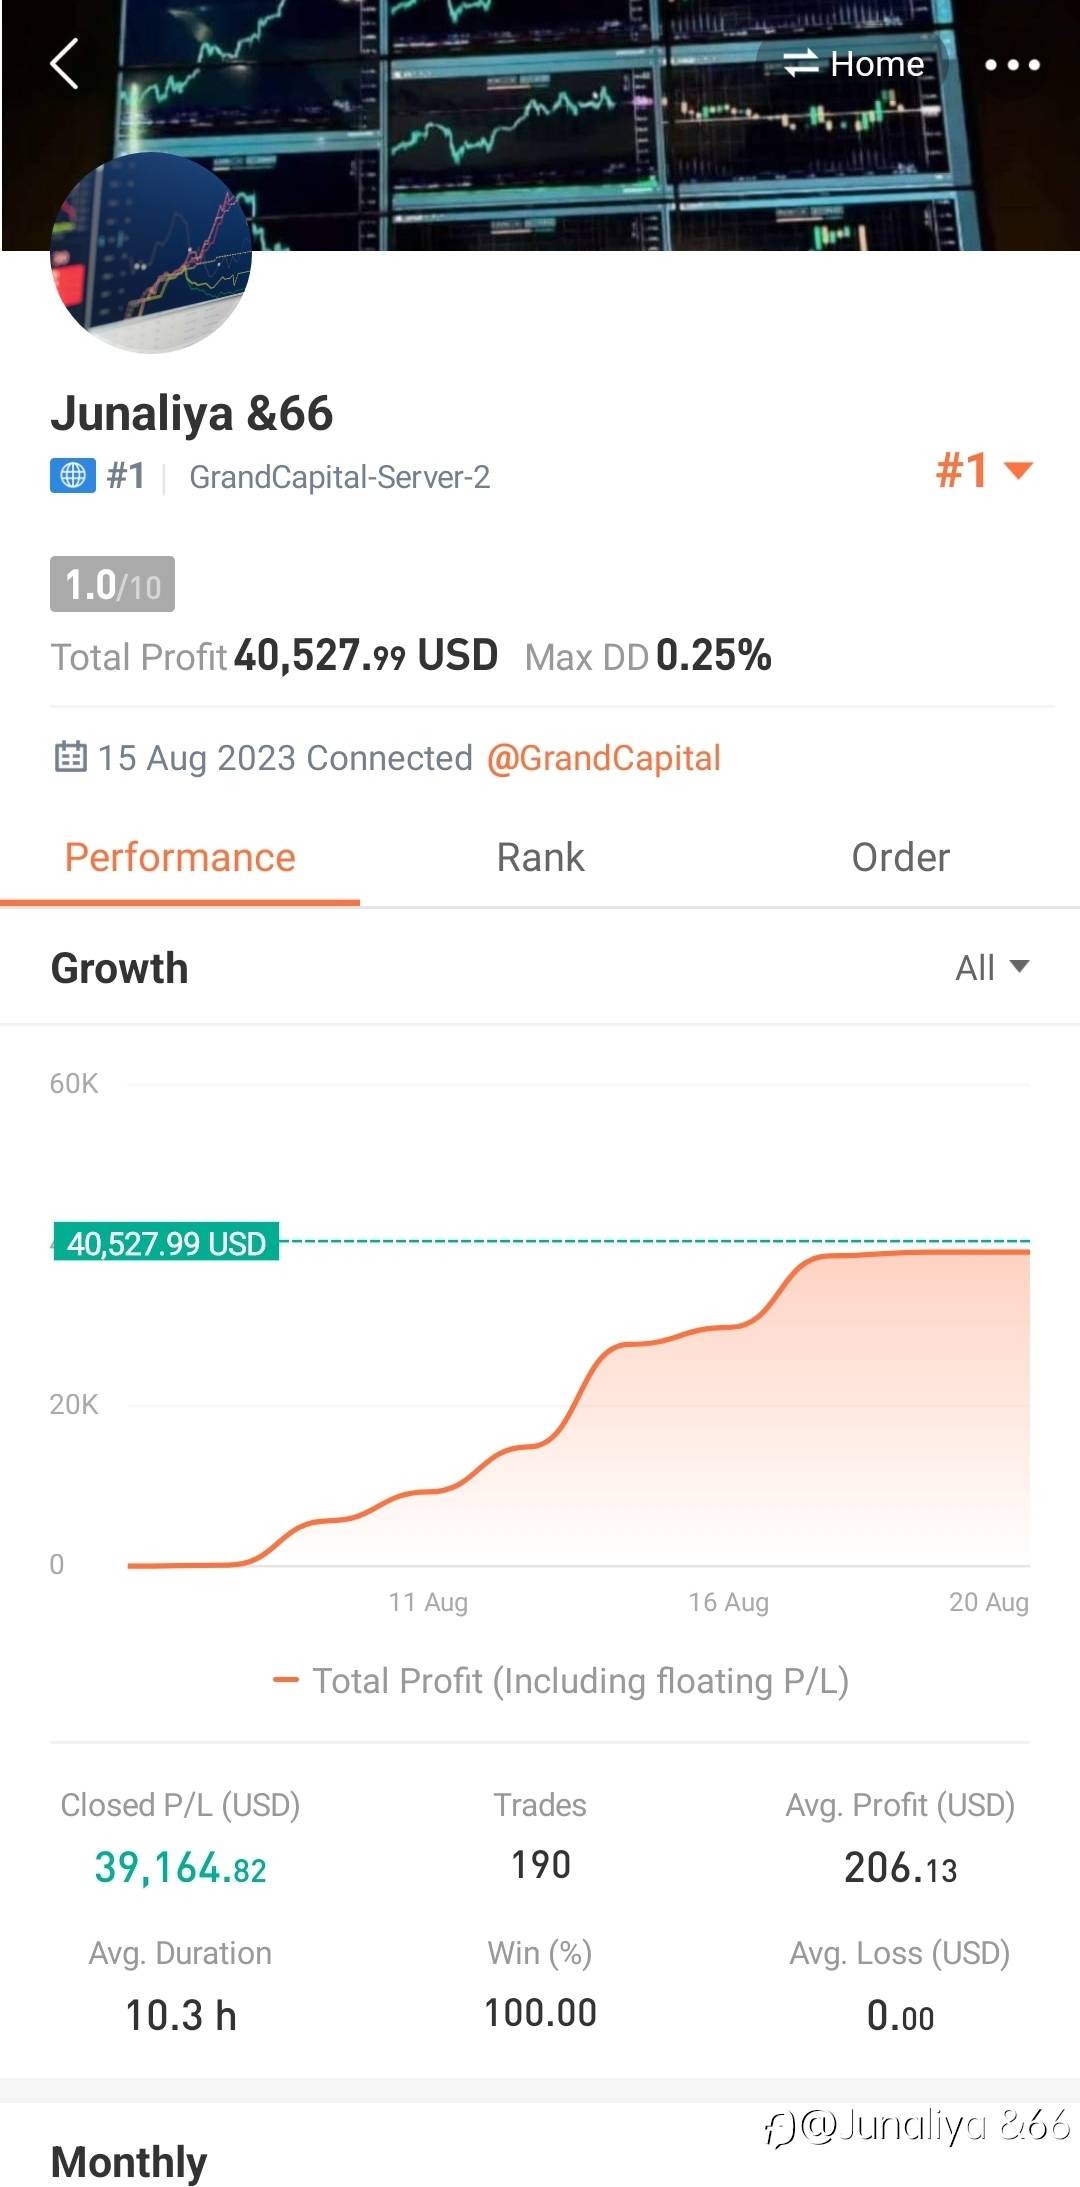Screen dimensions: 1080x2187
Task: Expand the All time range dropdown
Action: click(x=991, y=968)
